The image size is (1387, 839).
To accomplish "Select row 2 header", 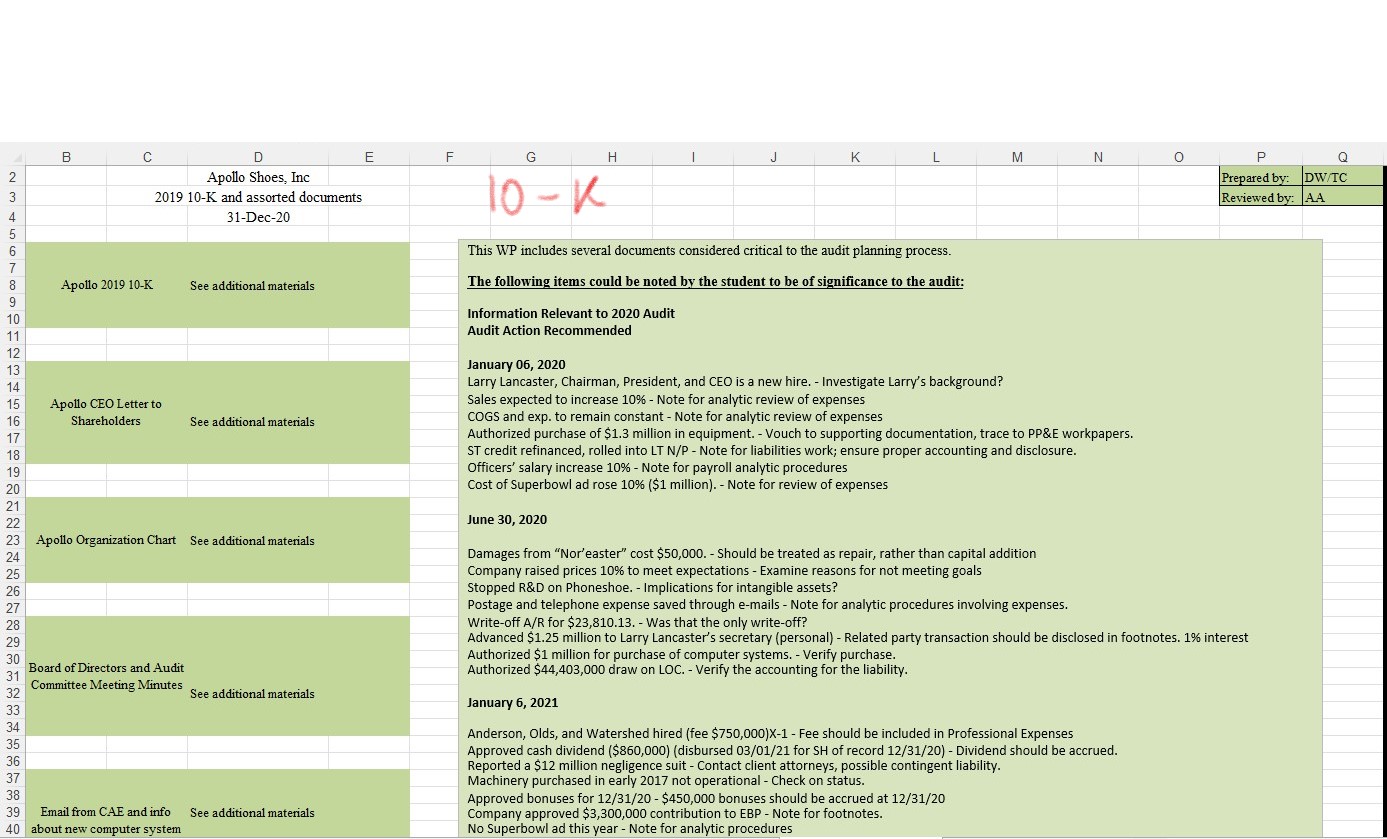I will pos(15,177).
